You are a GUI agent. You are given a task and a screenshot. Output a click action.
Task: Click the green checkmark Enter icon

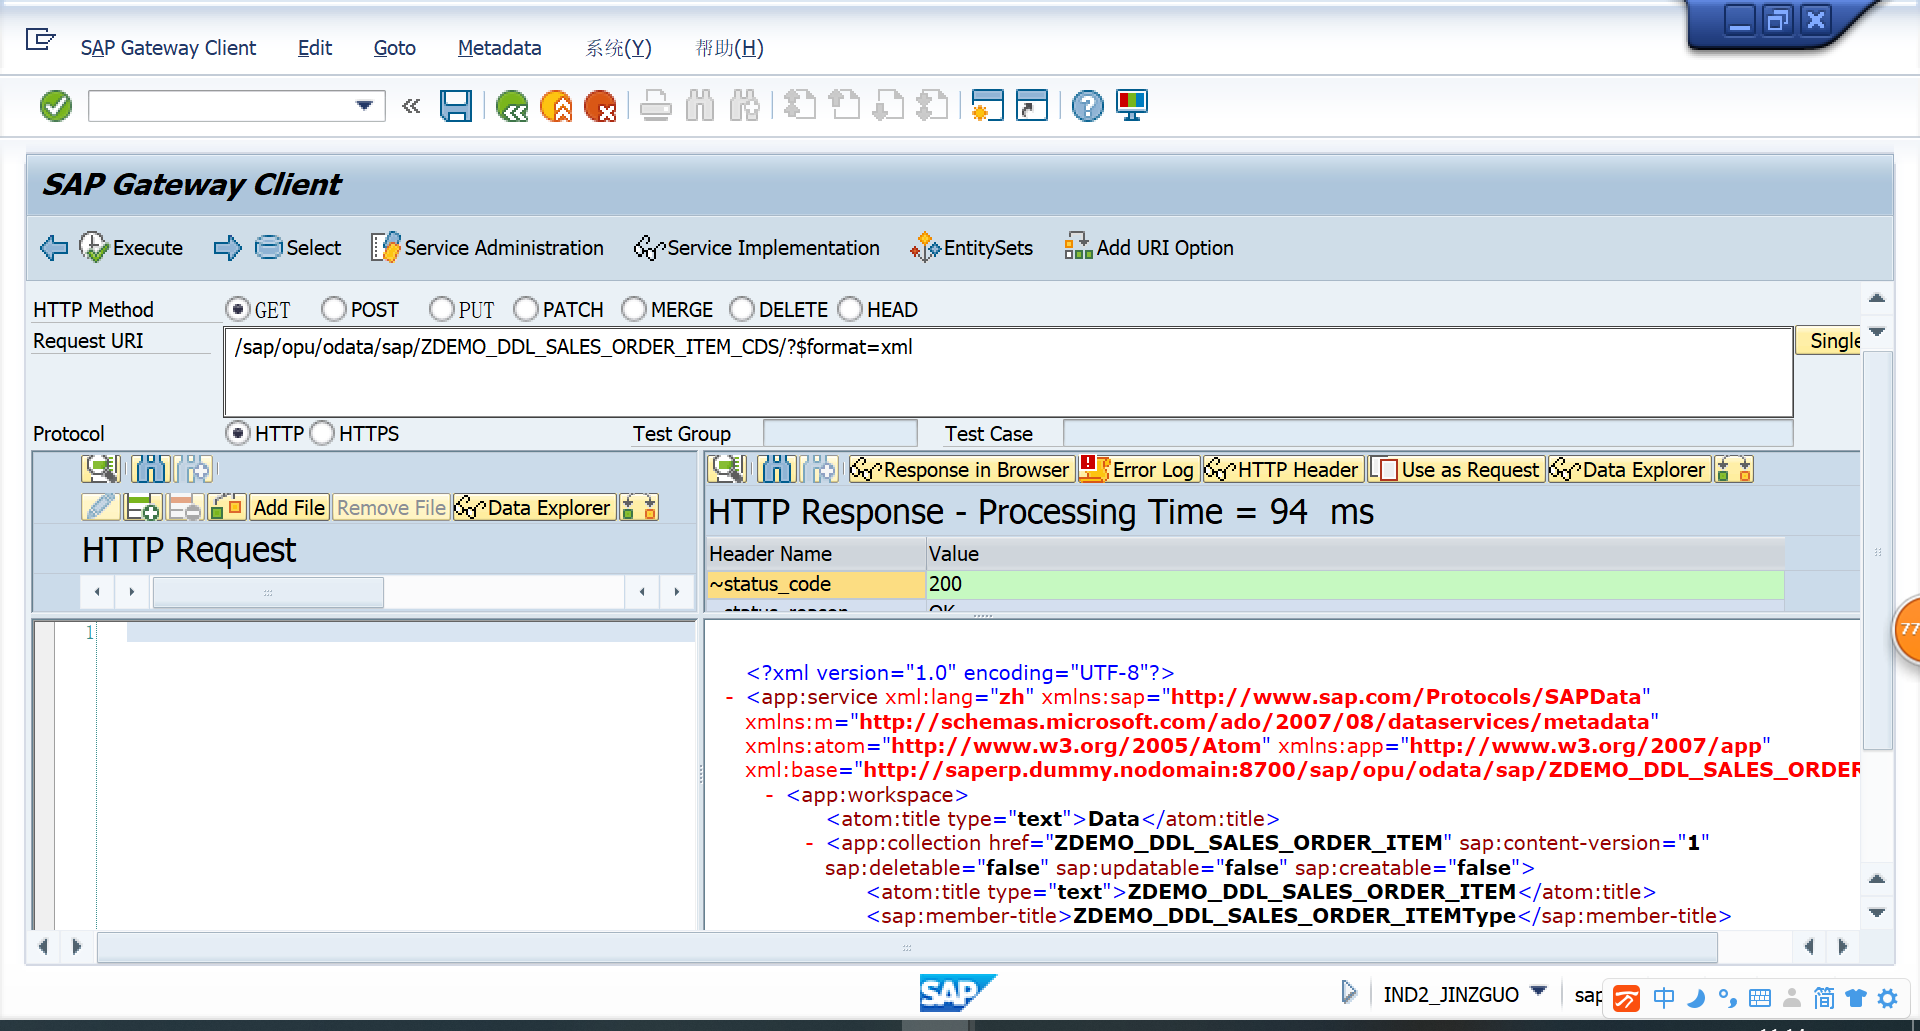[56, 105]
